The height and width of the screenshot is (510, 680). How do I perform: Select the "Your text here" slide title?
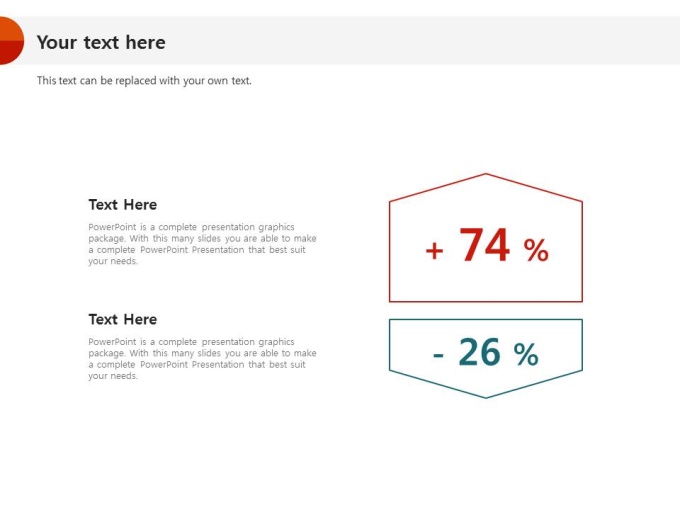point(101,42)
